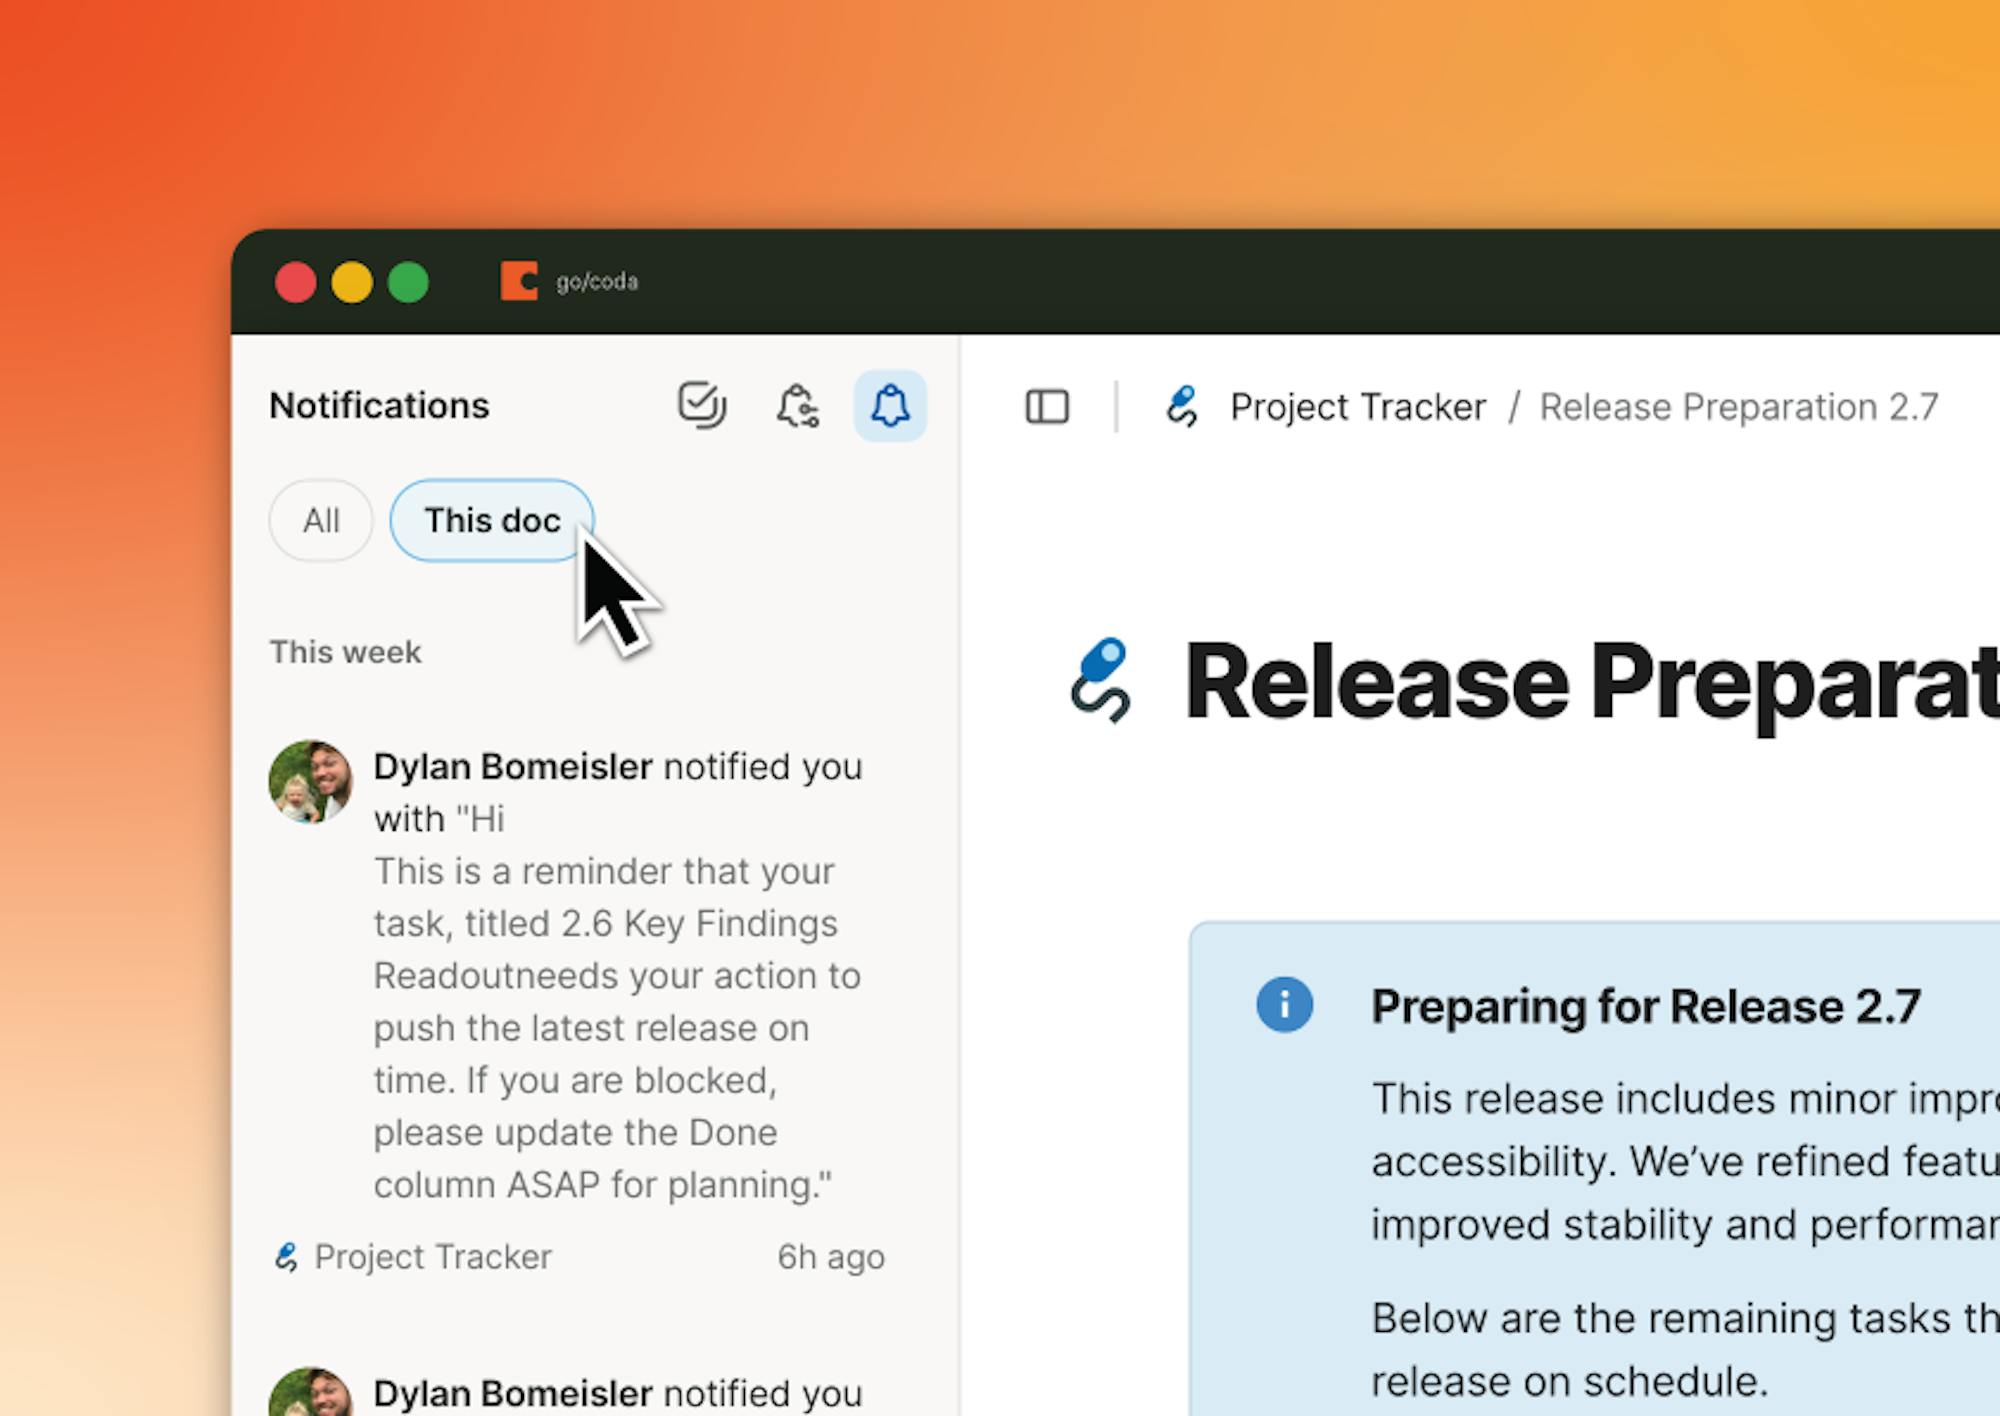This screenshot has height=1416, width=2000.
Task: Click small Project Tracker icon under notification
Action: (x=286, y=1257)
